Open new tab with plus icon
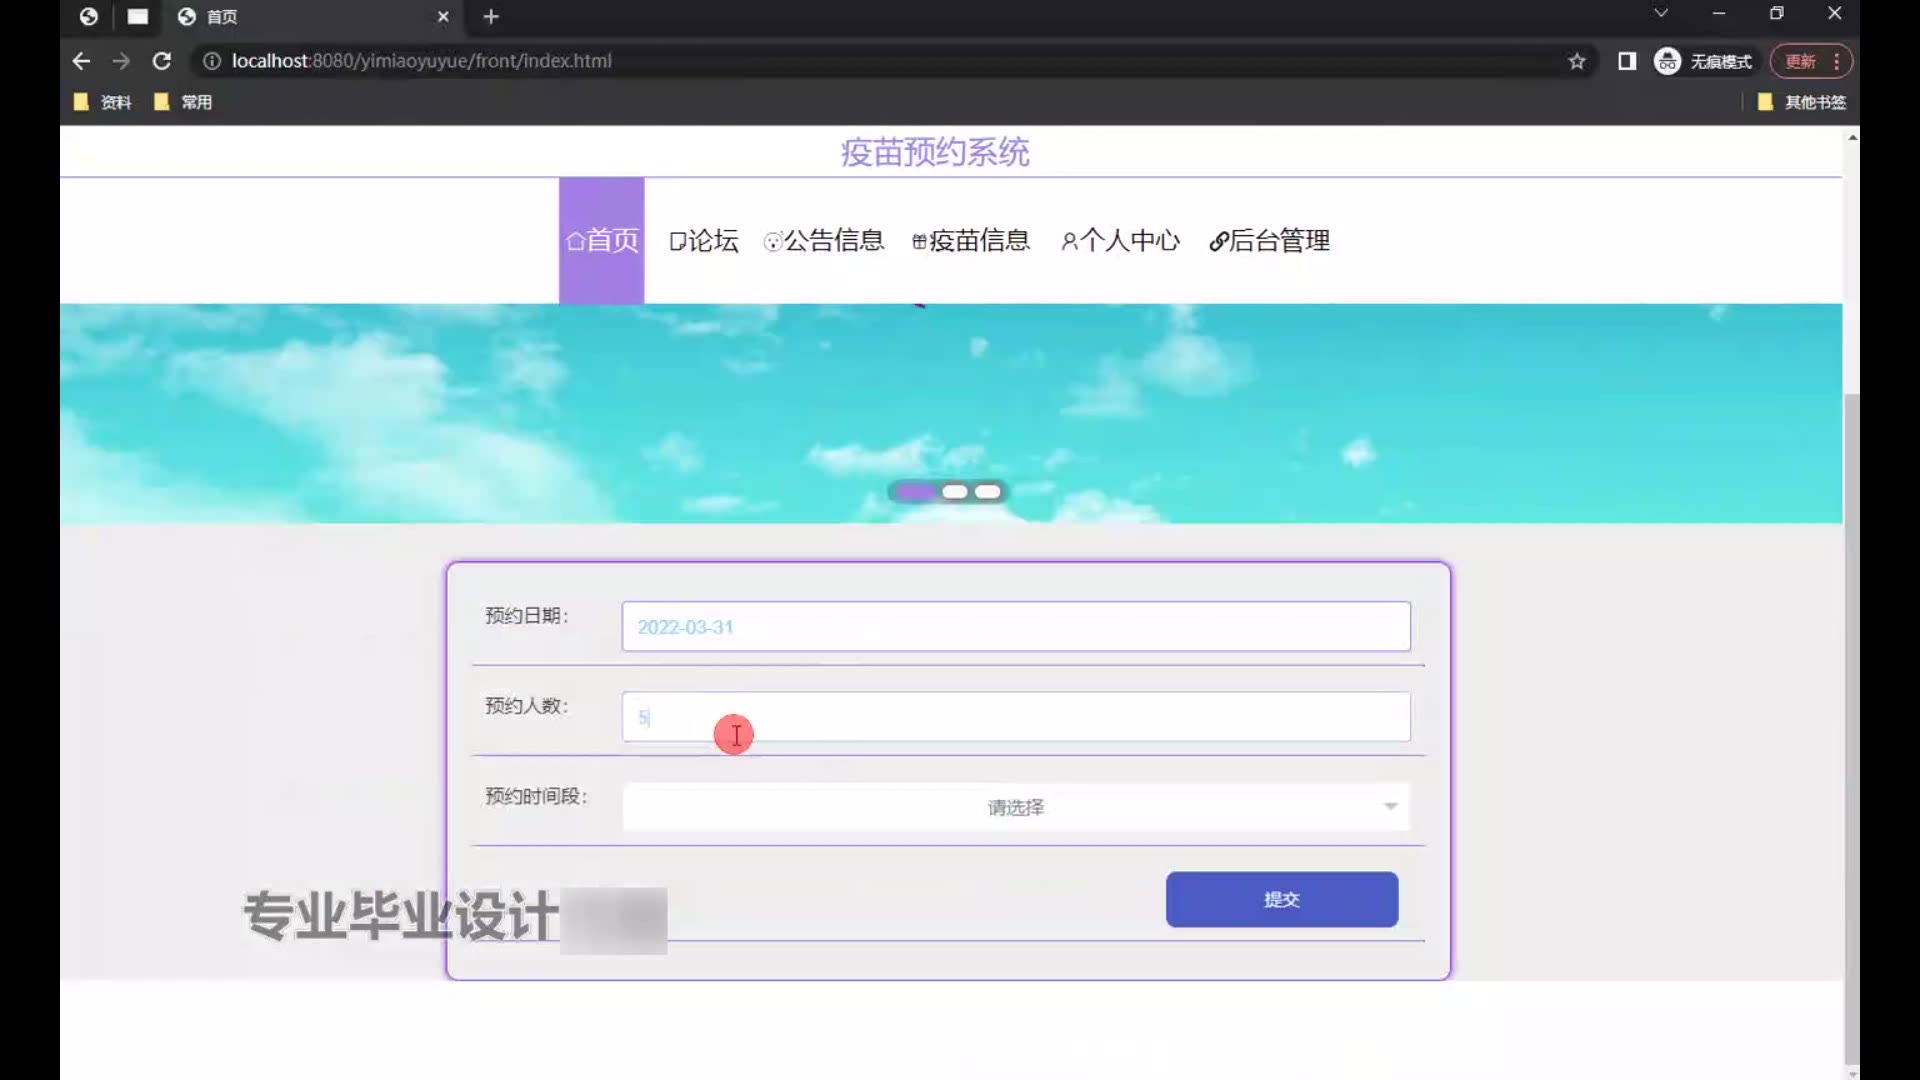Viewport: 1920px width, 1080px height. coord(490,16)
